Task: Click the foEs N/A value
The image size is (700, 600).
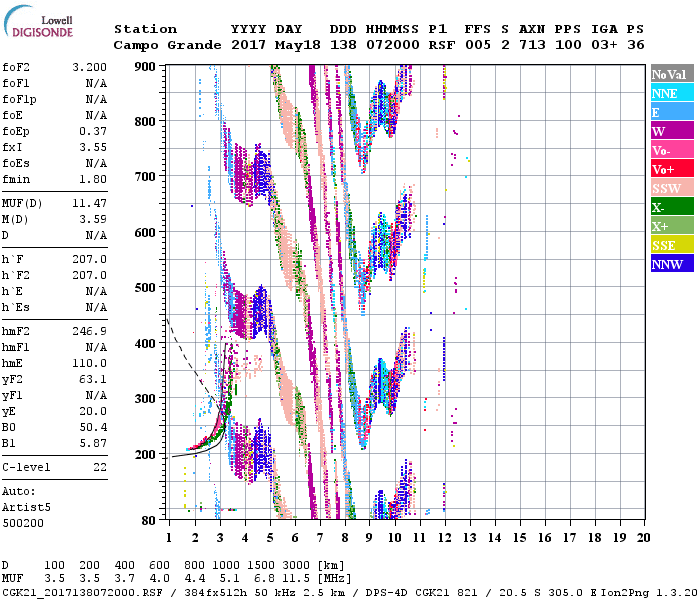Action: [96, 164]
